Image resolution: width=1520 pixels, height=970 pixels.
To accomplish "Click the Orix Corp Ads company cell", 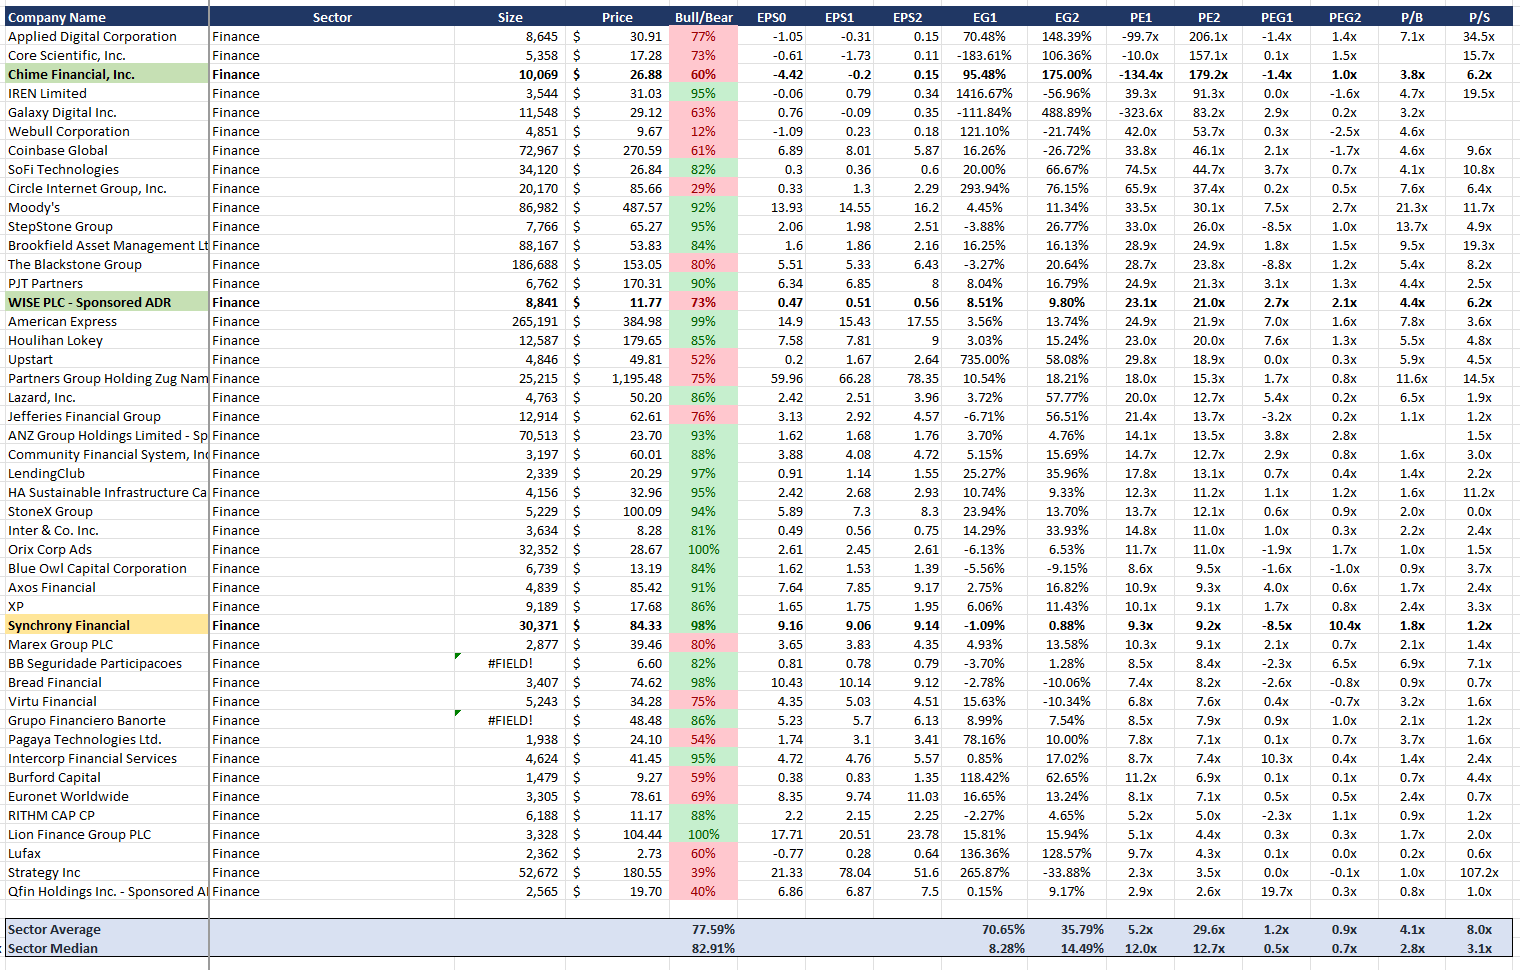I will point(106,549).
